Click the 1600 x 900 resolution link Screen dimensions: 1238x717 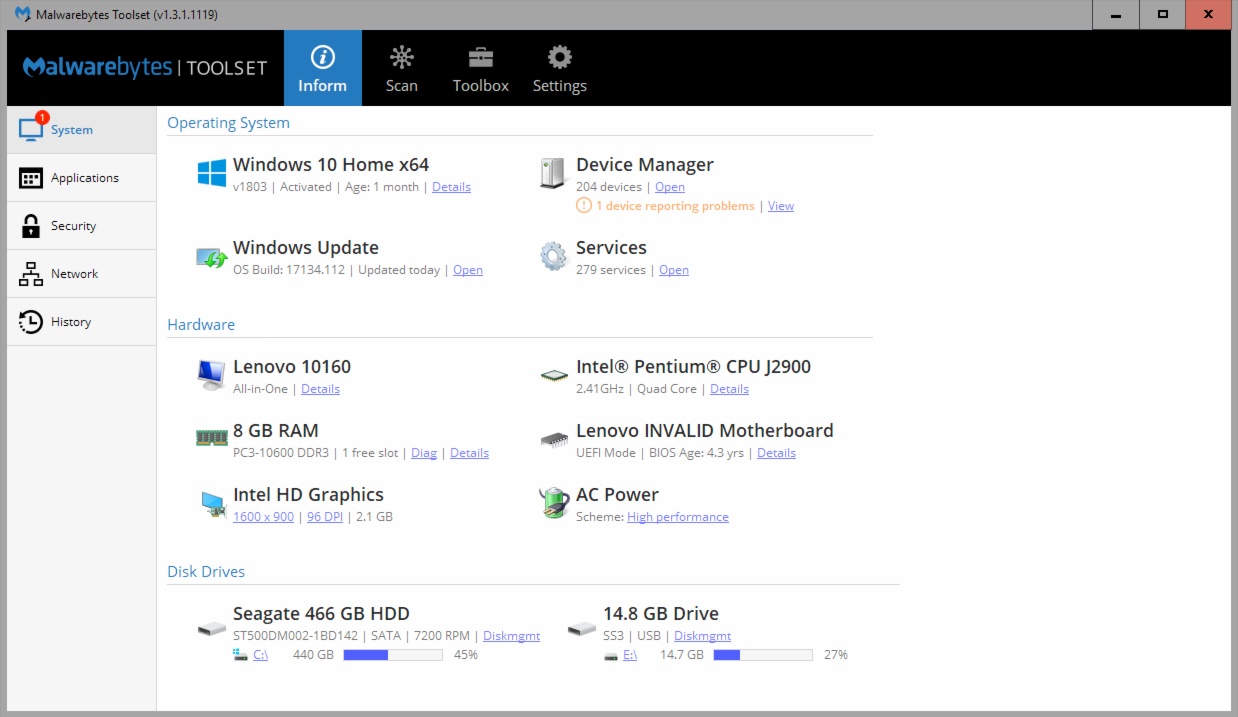coord(263,517)
